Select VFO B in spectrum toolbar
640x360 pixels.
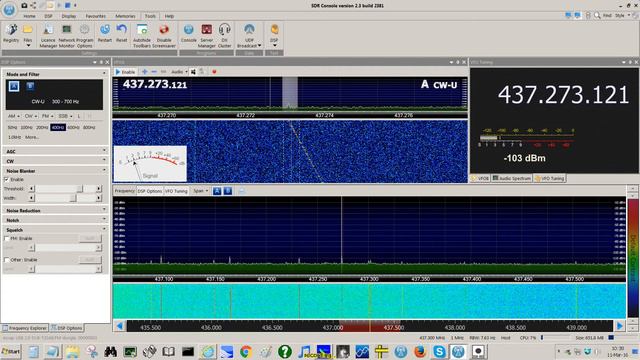click(228, 191)
